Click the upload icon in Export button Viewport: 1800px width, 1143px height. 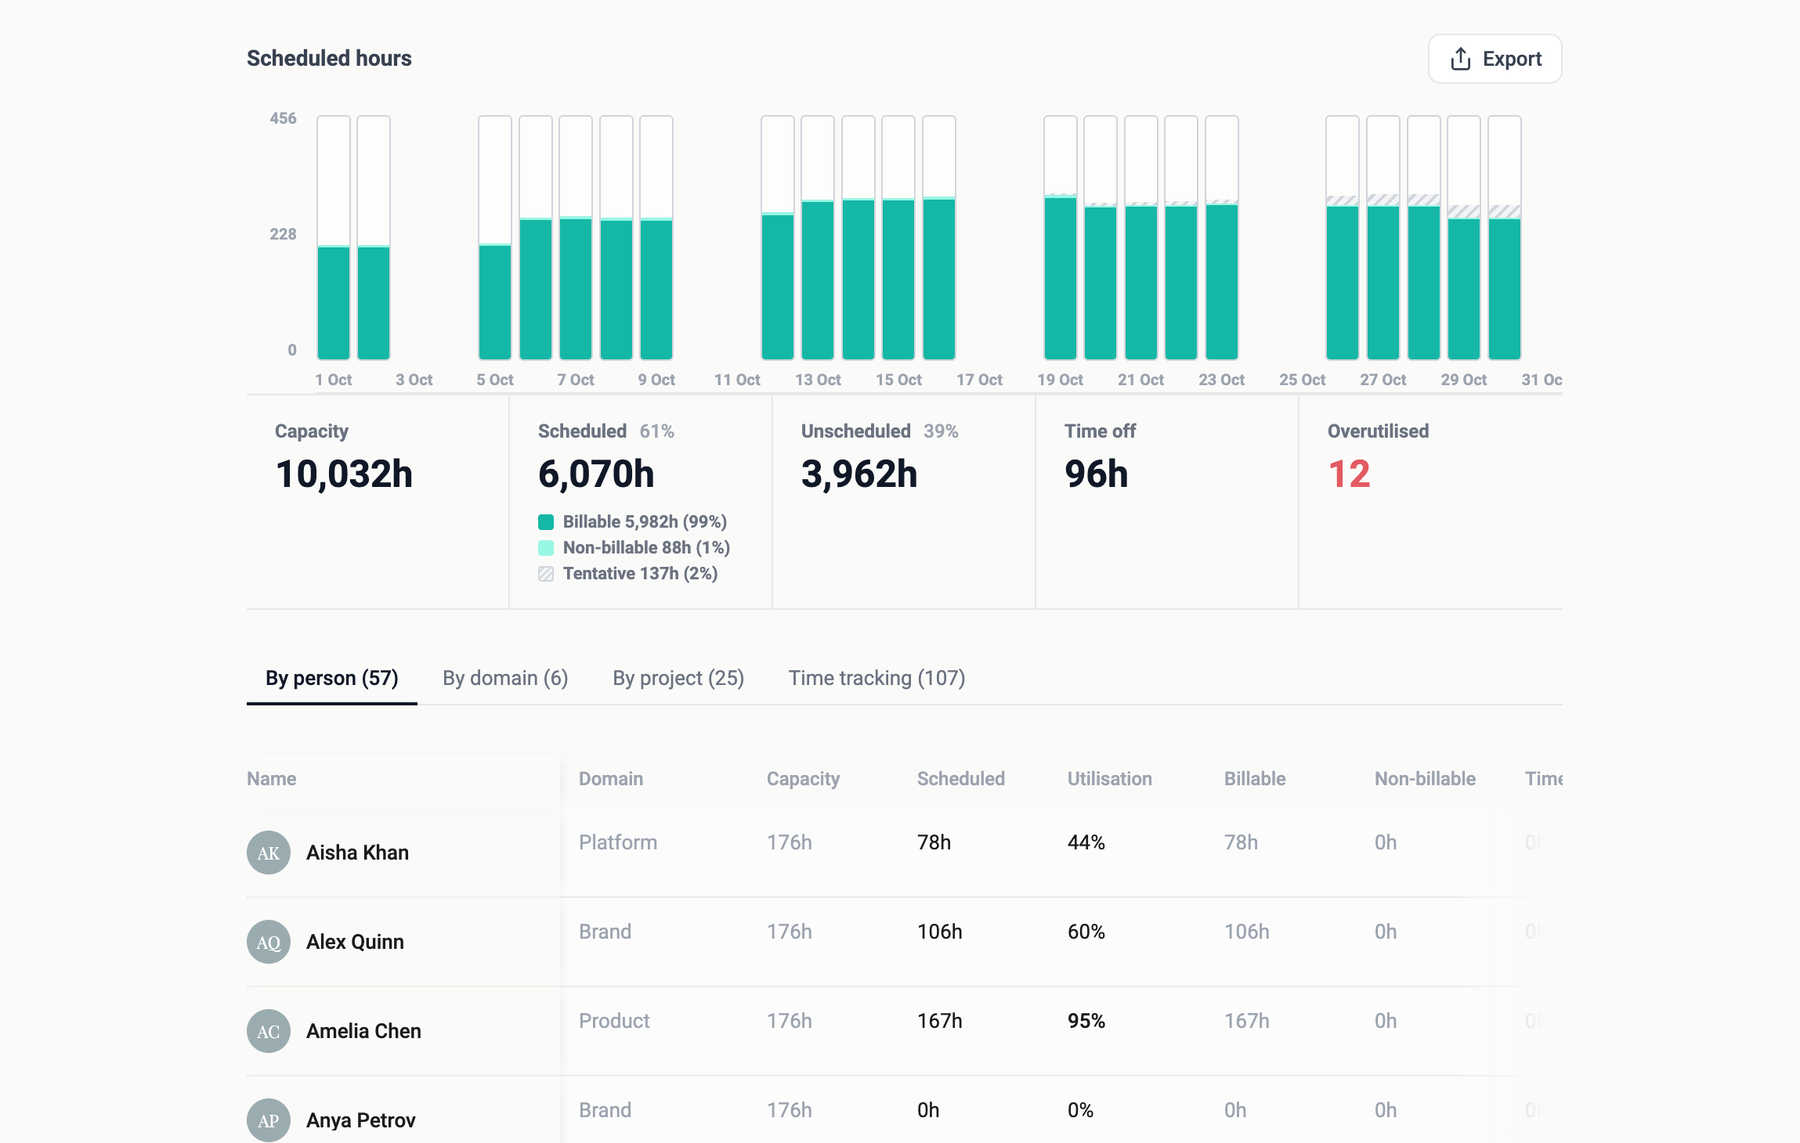coord(1460,59)
